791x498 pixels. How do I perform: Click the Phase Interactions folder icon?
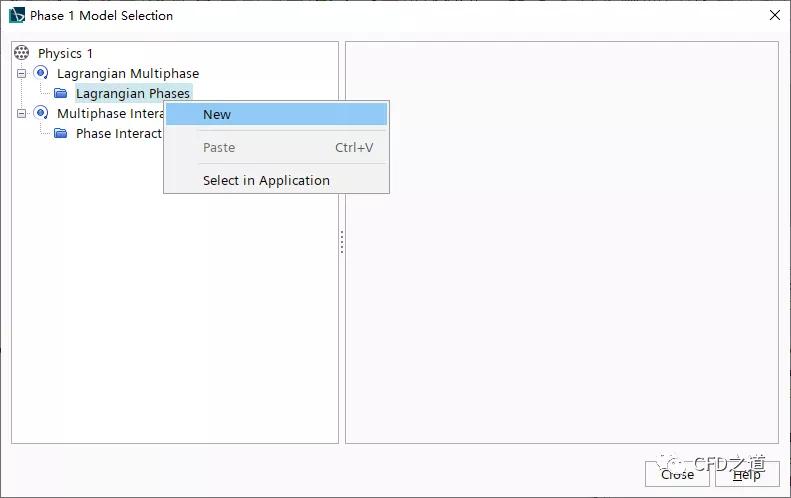[61, 133]
